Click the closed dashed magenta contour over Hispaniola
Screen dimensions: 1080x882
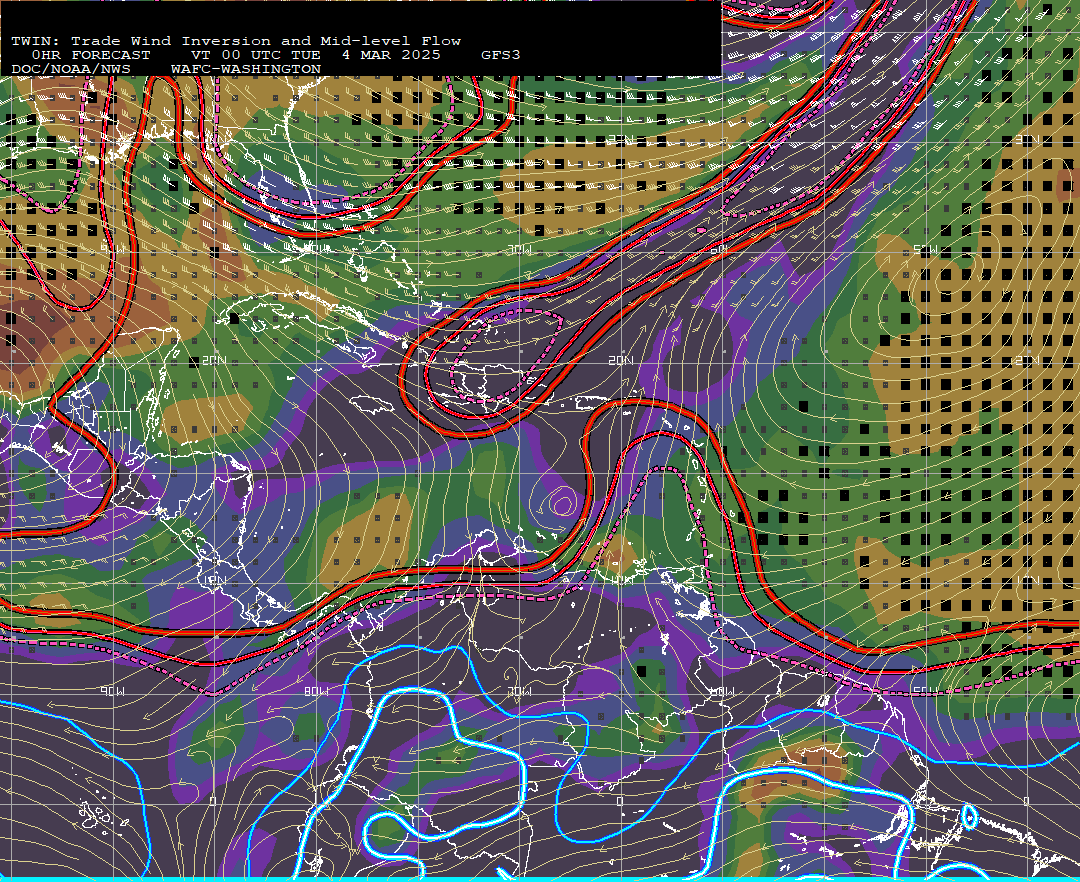point(507,355)
